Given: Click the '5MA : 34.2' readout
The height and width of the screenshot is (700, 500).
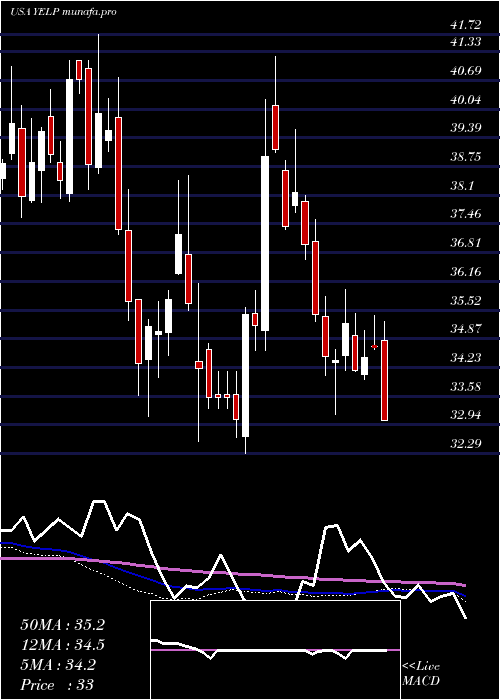Looking at the screenshot, I should click(58, 665).
